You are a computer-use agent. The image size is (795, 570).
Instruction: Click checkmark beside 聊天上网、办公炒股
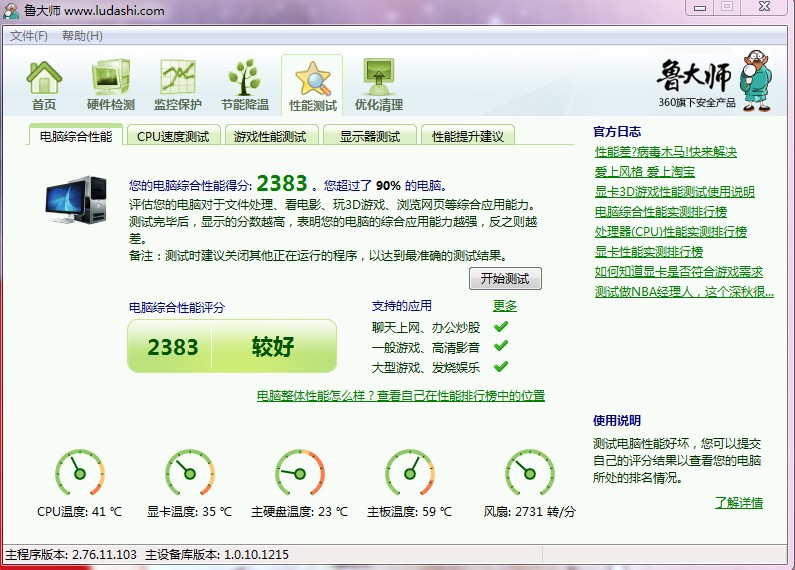coord(500,327)
